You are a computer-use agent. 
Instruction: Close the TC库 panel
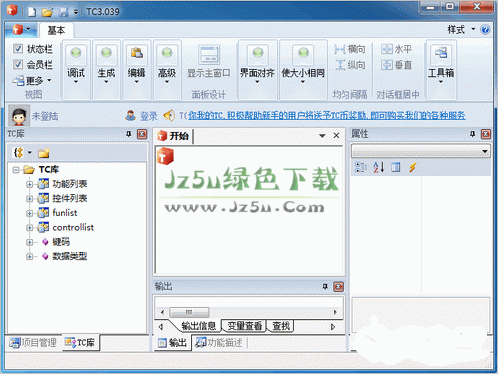pos(142,134)
